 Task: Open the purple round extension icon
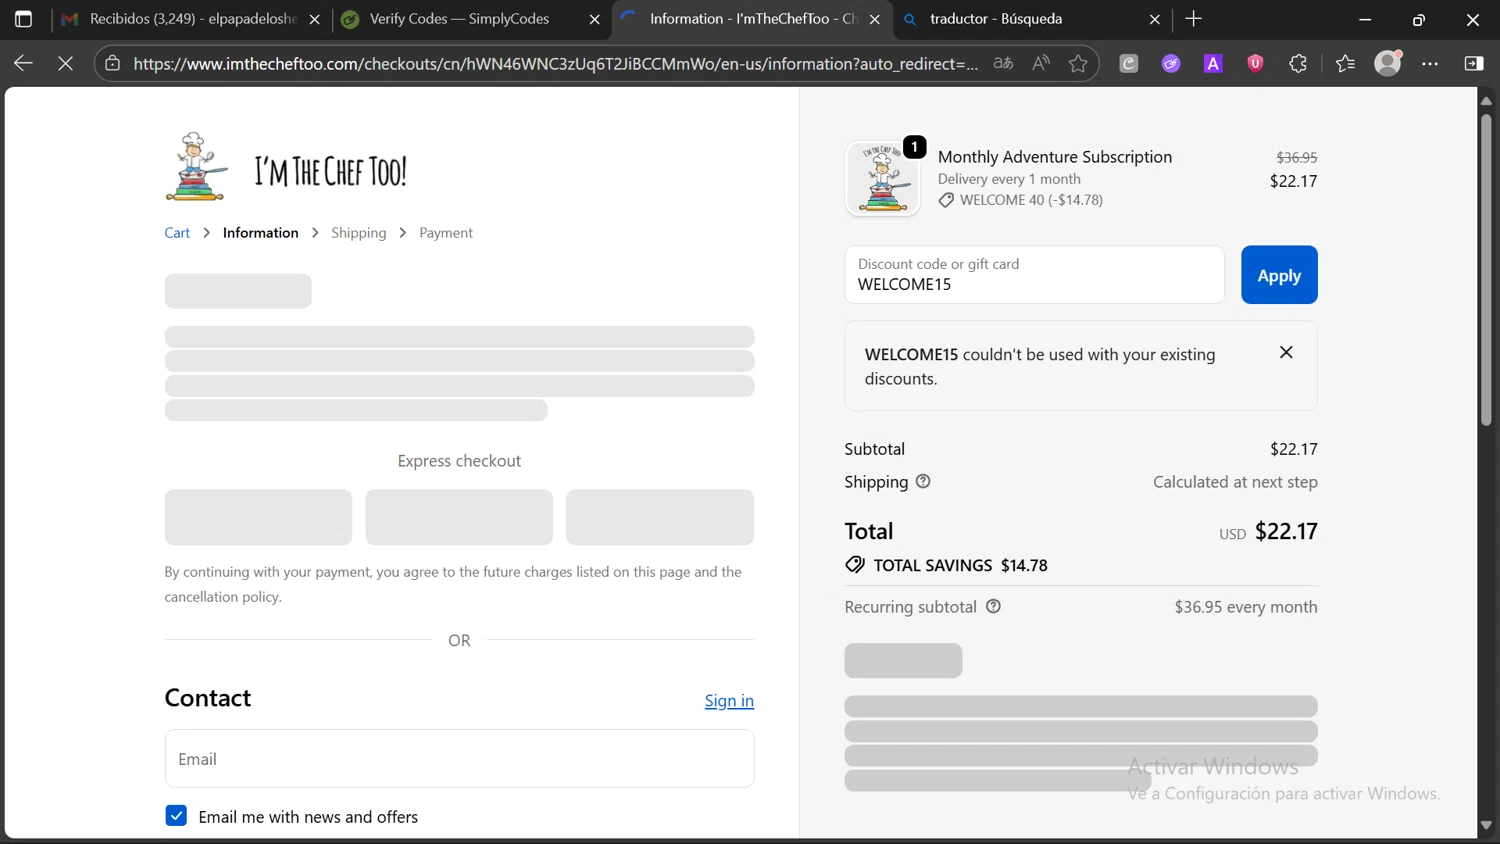[1171, 63]
